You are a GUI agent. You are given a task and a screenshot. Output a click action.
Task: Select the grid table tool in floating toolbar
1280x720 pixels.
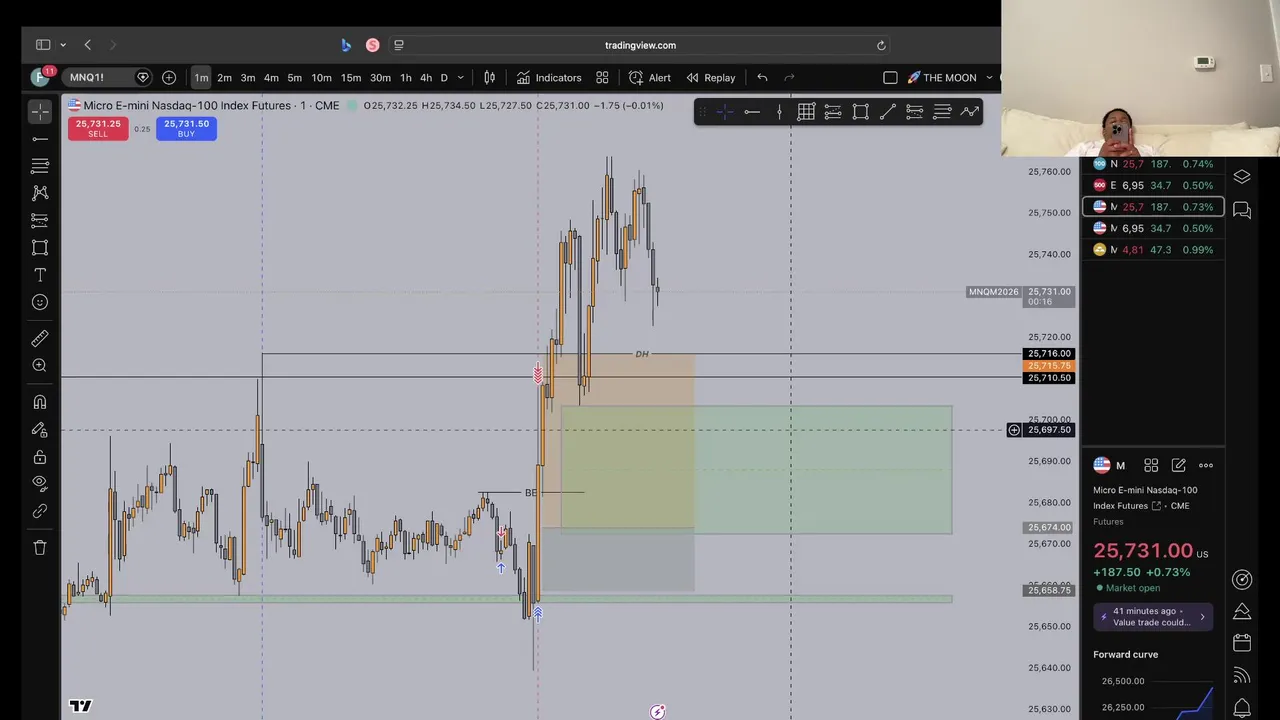[806, 112]
